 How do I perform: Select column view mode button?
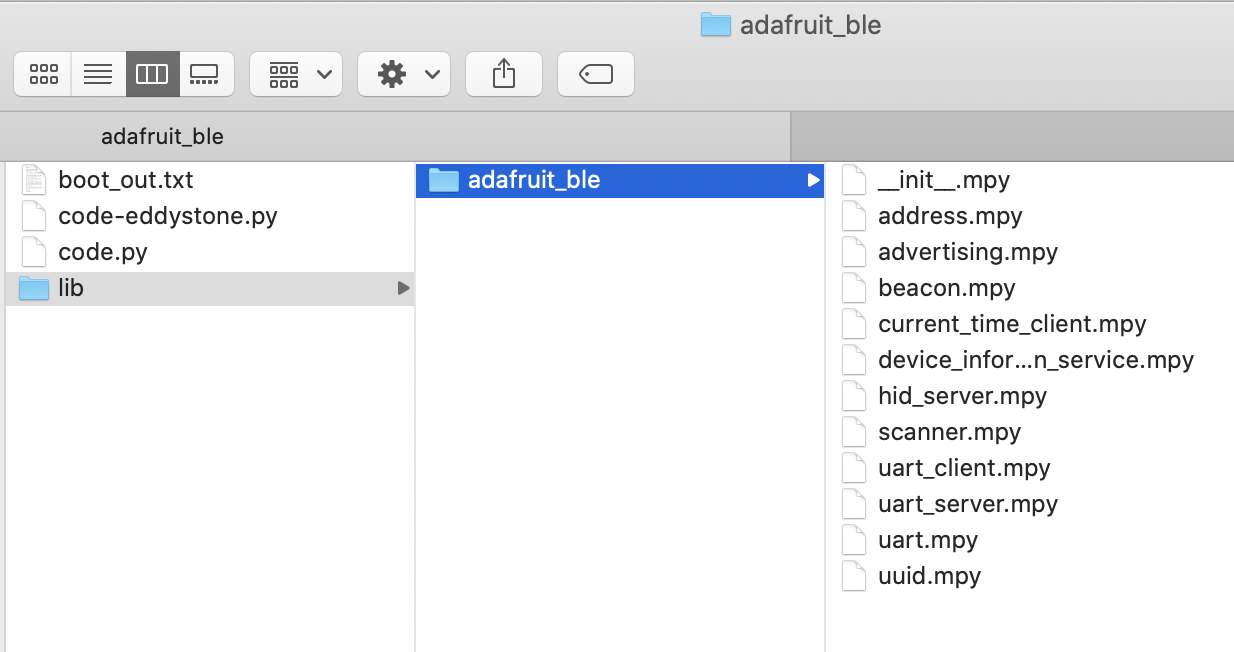[x=152, y=74]
